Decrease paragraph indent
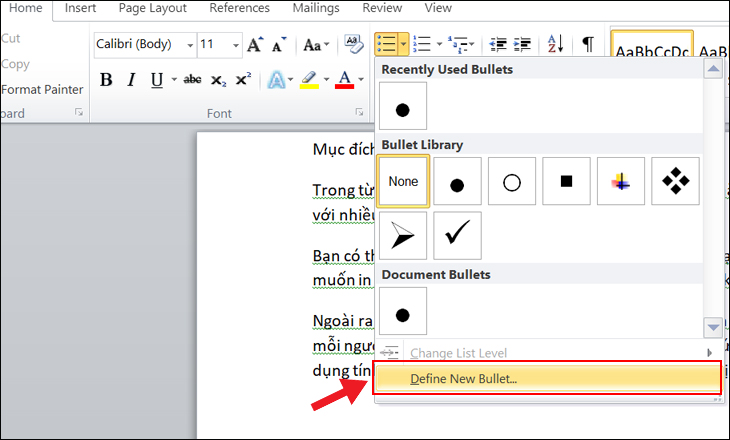 (498, 44)
